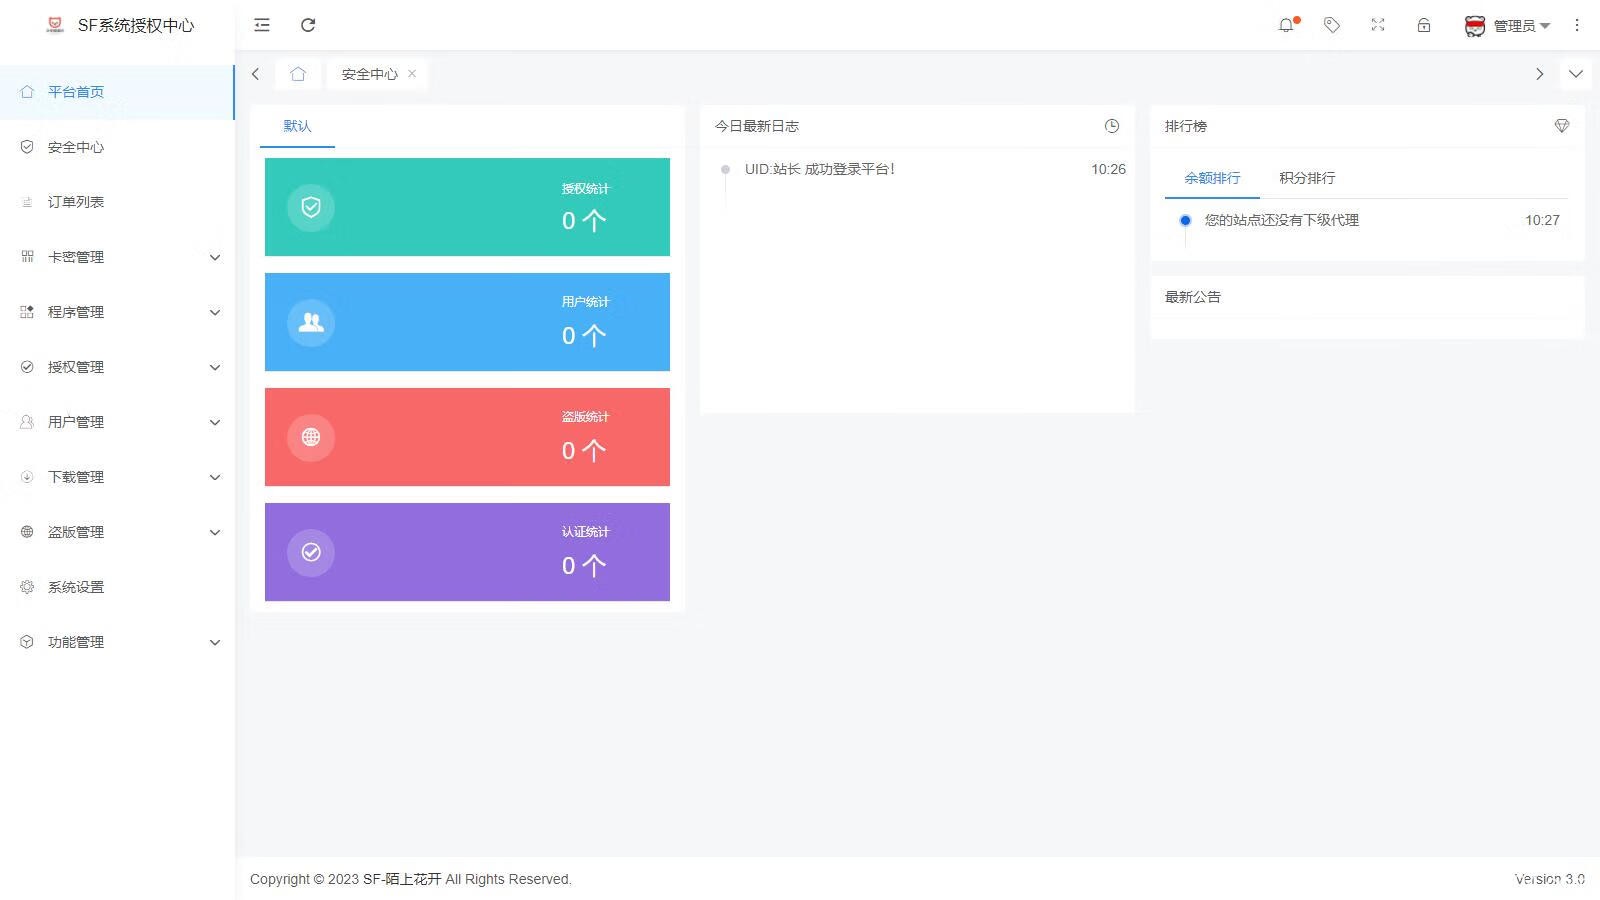
Task: Open the notifications bell icon
Action: [1287, 25]
